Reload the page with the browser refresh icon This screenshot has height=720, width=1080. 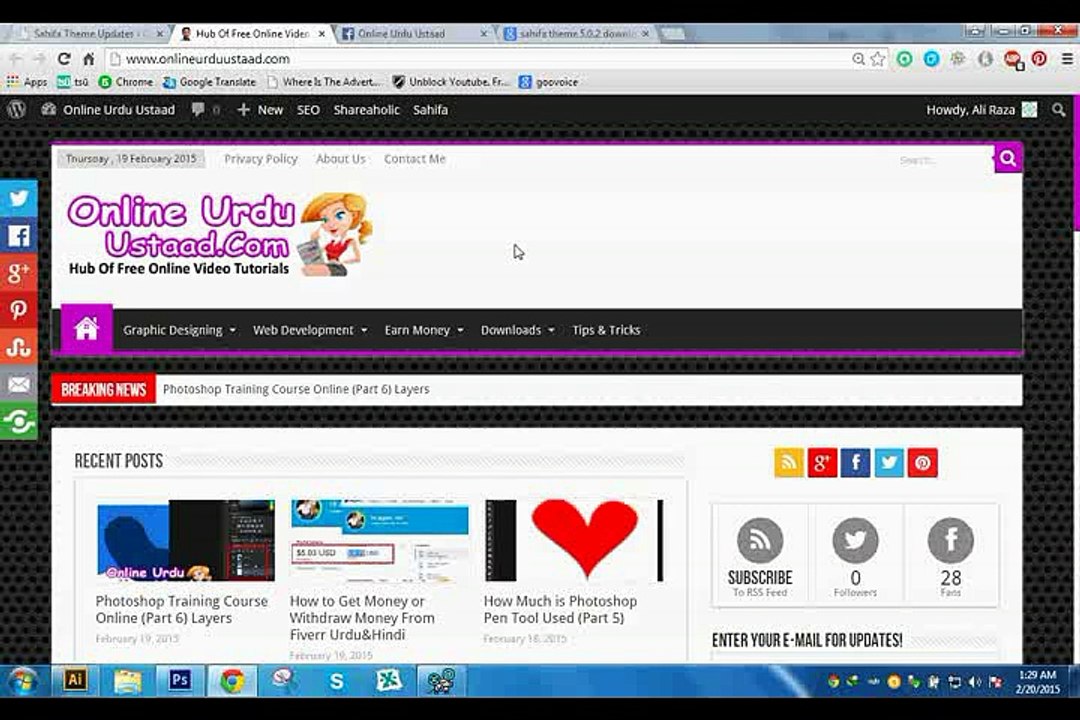(x=64, y=59)
